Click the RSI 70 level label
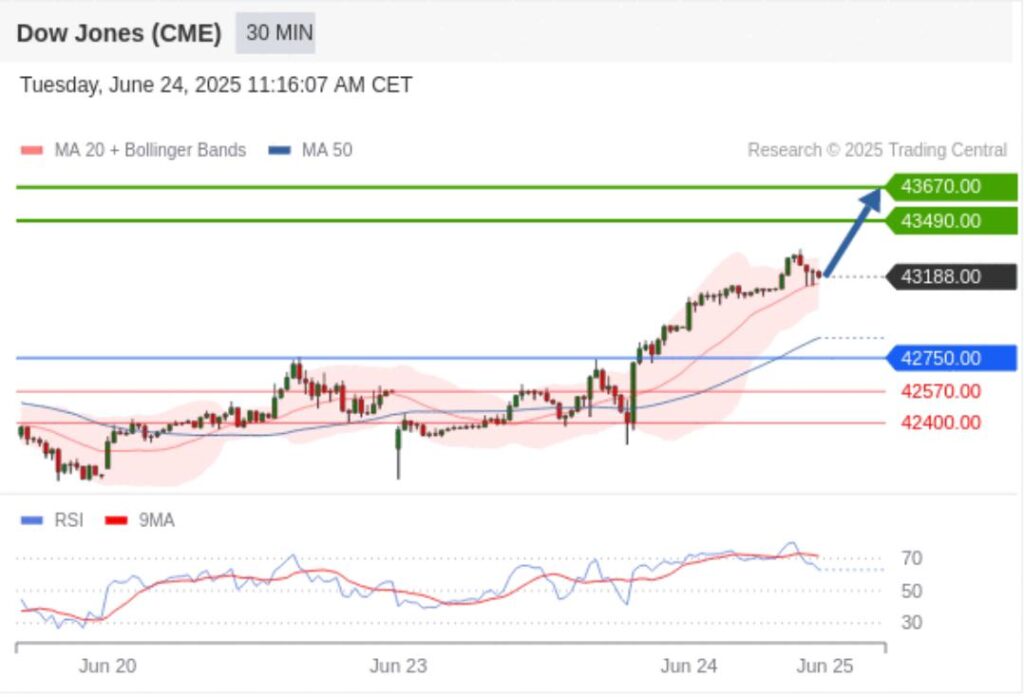Image resolution: width=1024 pixels, height=697 pixels. [911, 558]
